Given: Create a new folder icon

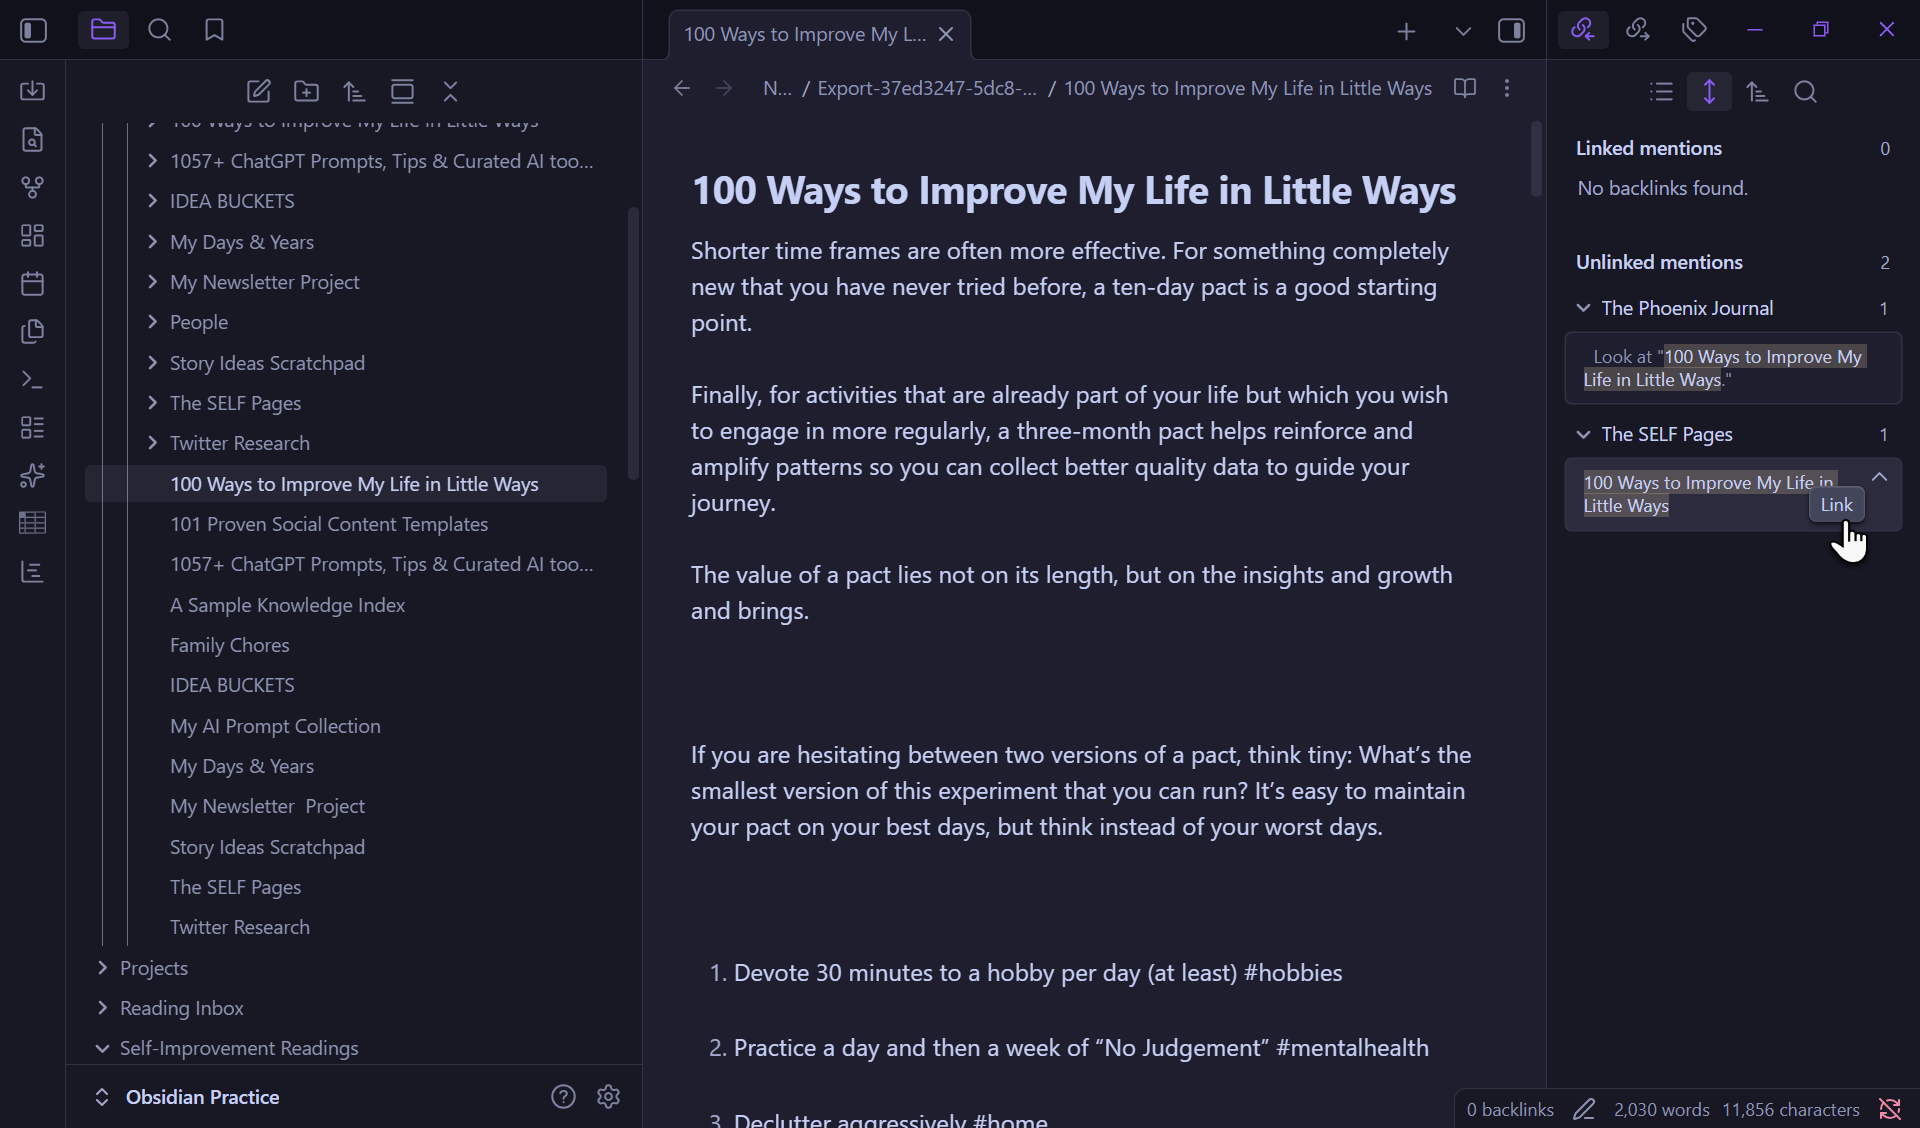Looking at the screenshot, I should (306, 91).
